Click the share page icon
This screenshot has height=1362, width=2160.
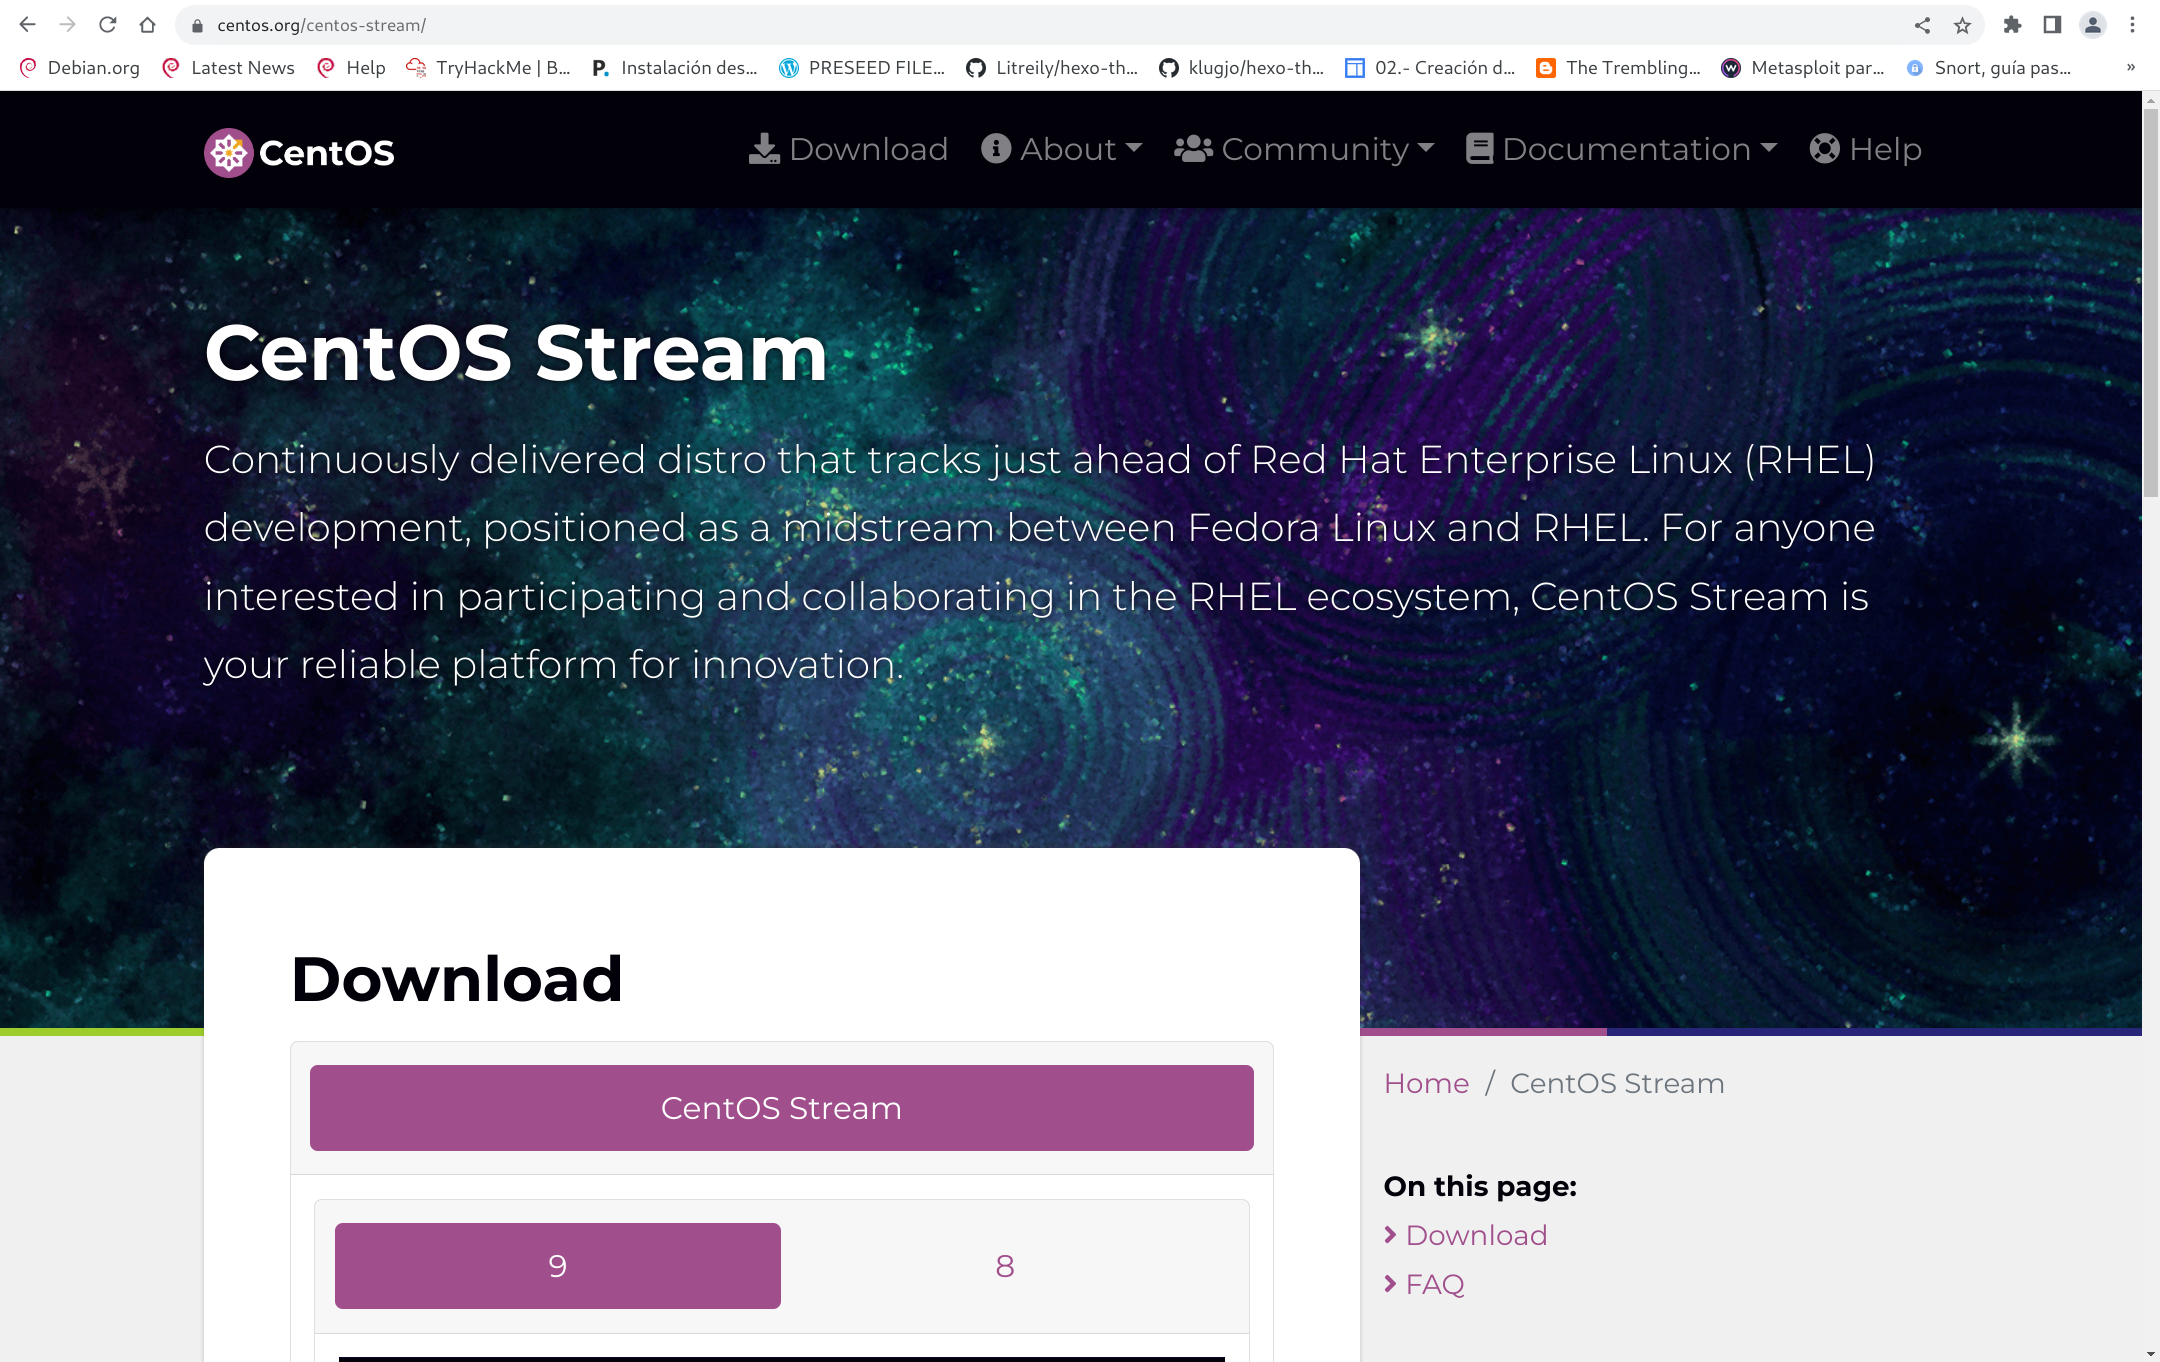(x=1922, y=25)
